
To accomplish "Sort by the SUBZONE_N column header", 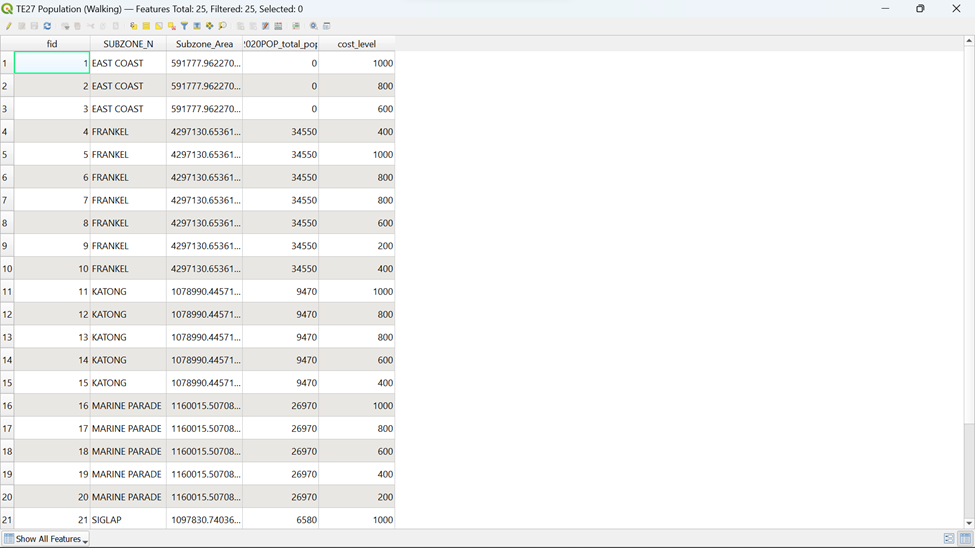I will 128,44.
